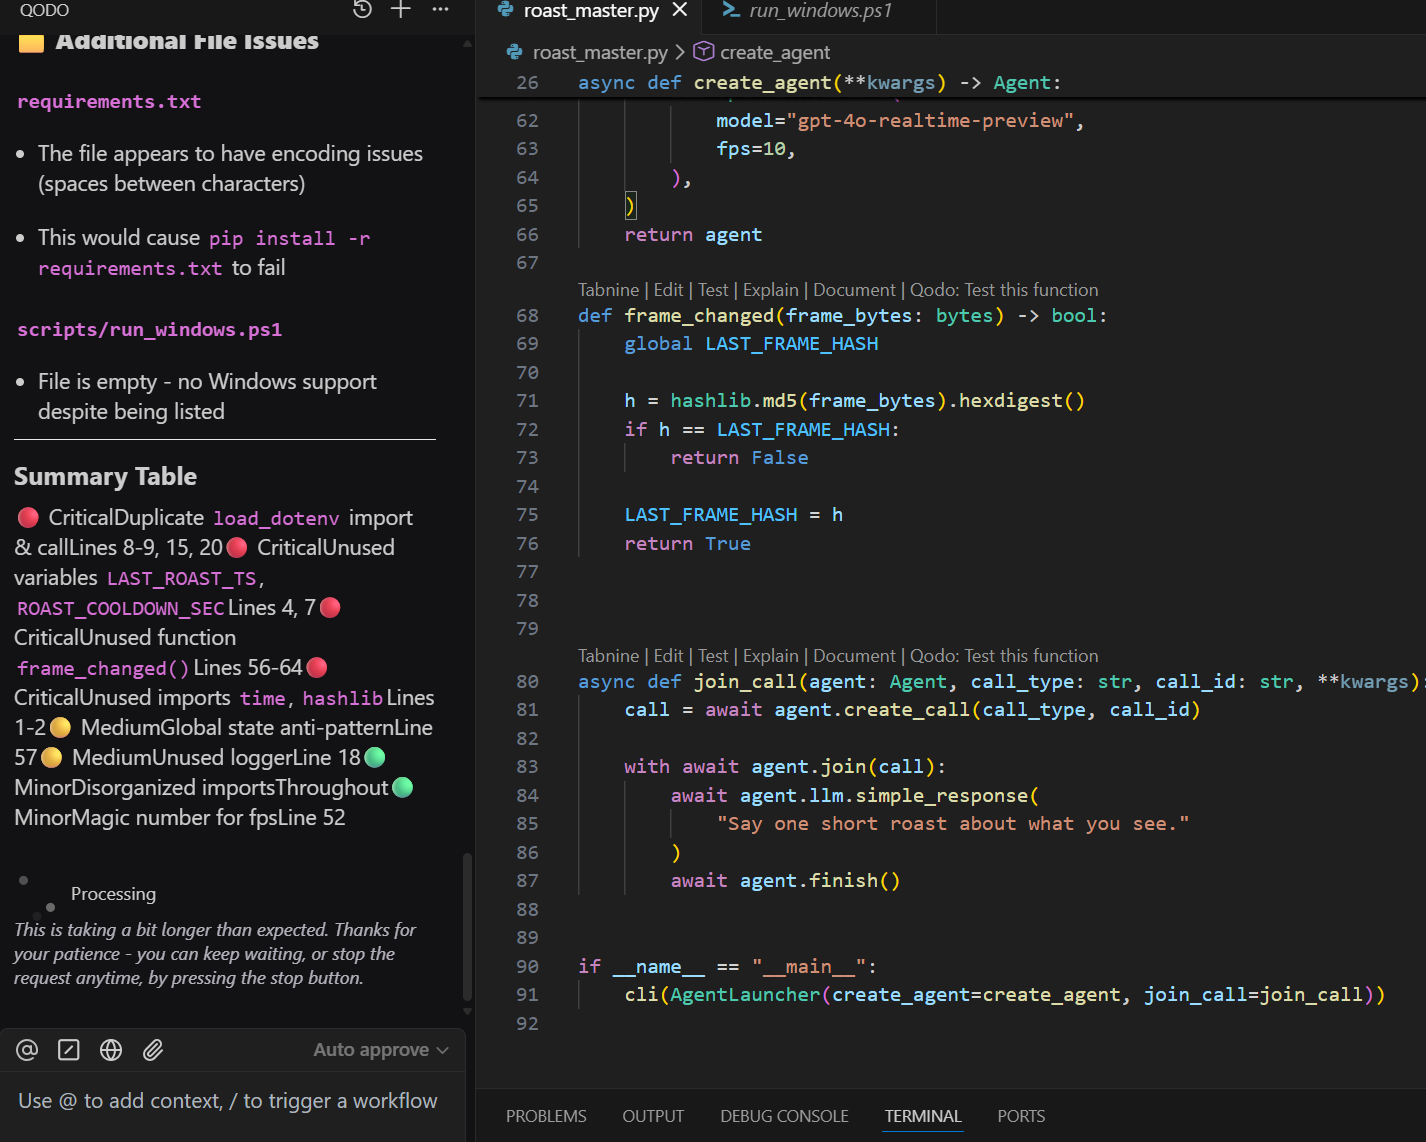Click the requirements.txt heading in chat
1426x1142 pixels.
tap(109, 101)
